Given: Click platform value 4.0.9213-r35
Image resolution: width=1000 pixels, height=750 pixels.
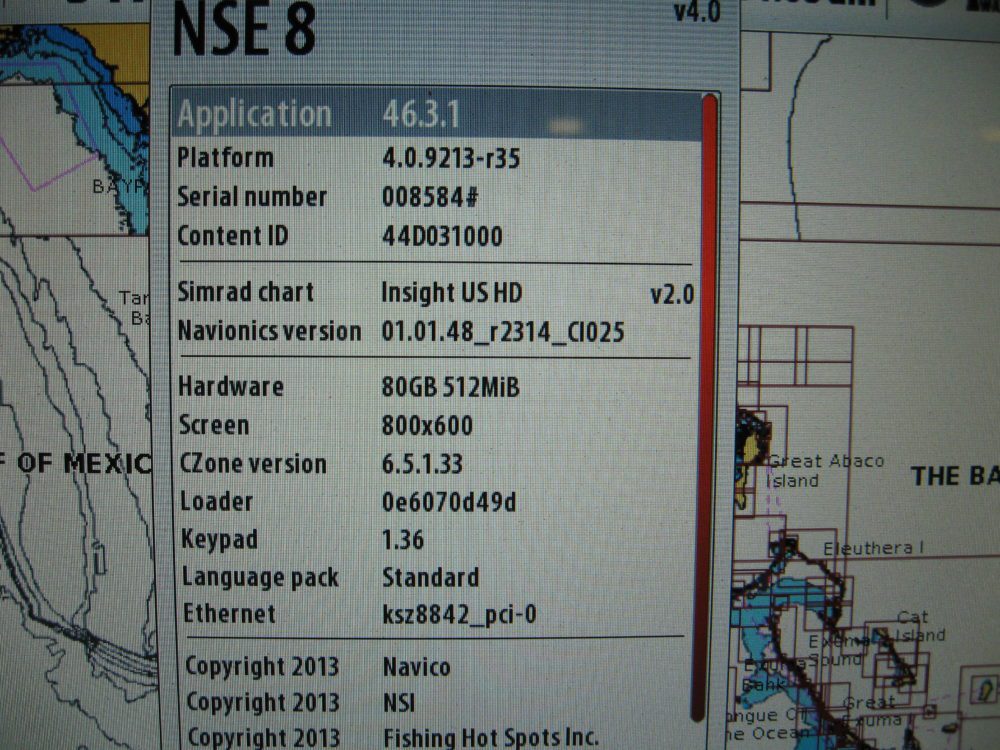Looking at the screenshot, I should [451, 158].
